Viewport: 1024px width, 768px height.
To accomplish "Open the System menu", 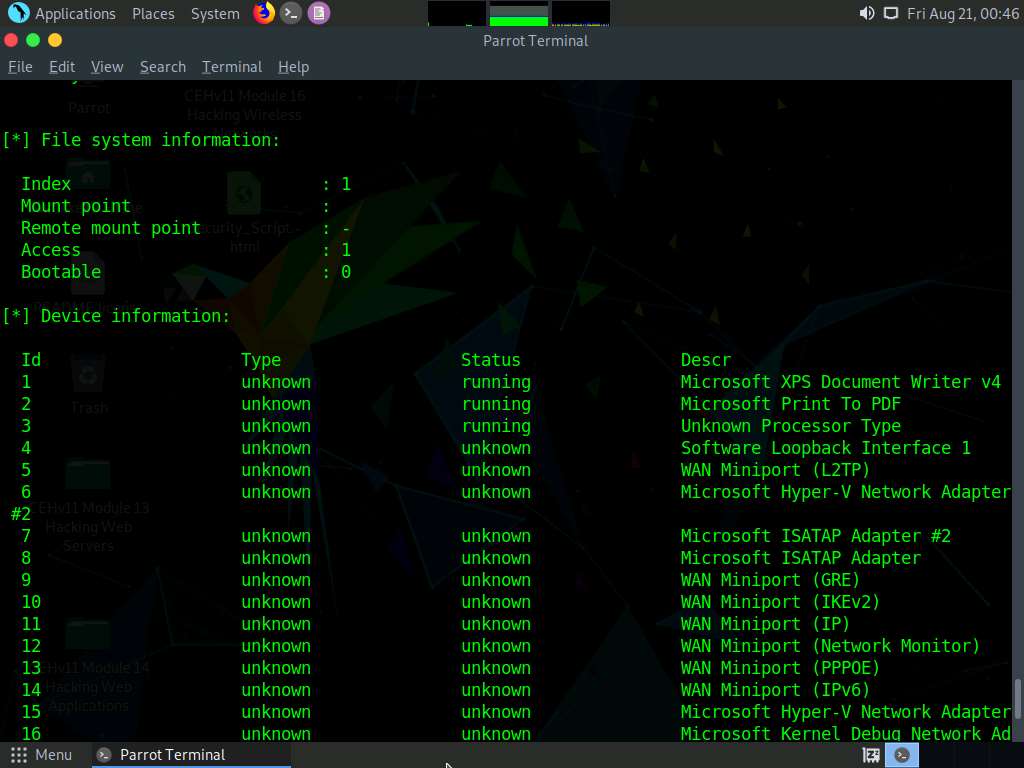I will (215, 14).
